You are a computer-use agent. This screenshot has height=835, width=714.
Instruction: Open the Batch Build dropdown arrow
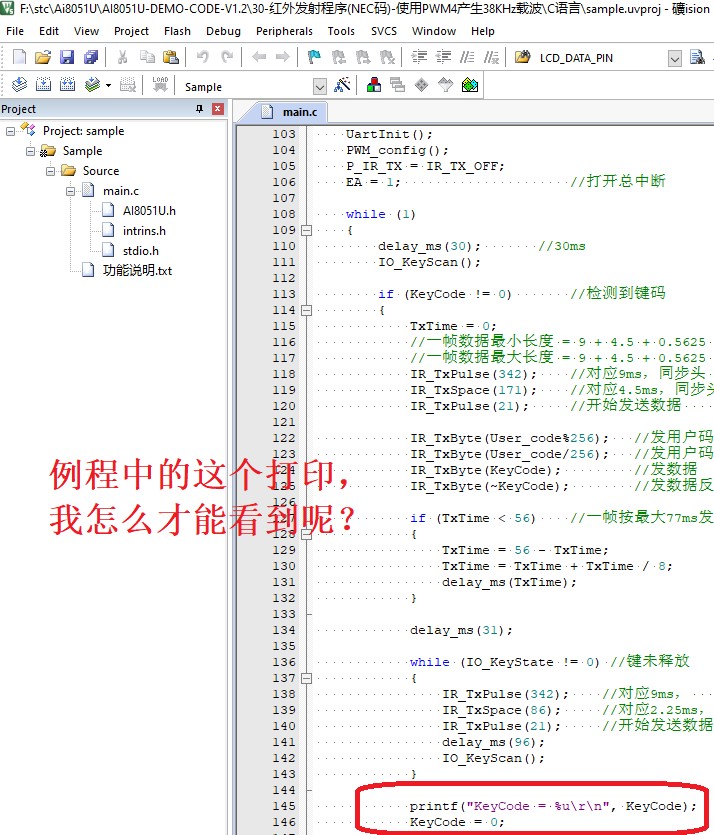point(108,85)
